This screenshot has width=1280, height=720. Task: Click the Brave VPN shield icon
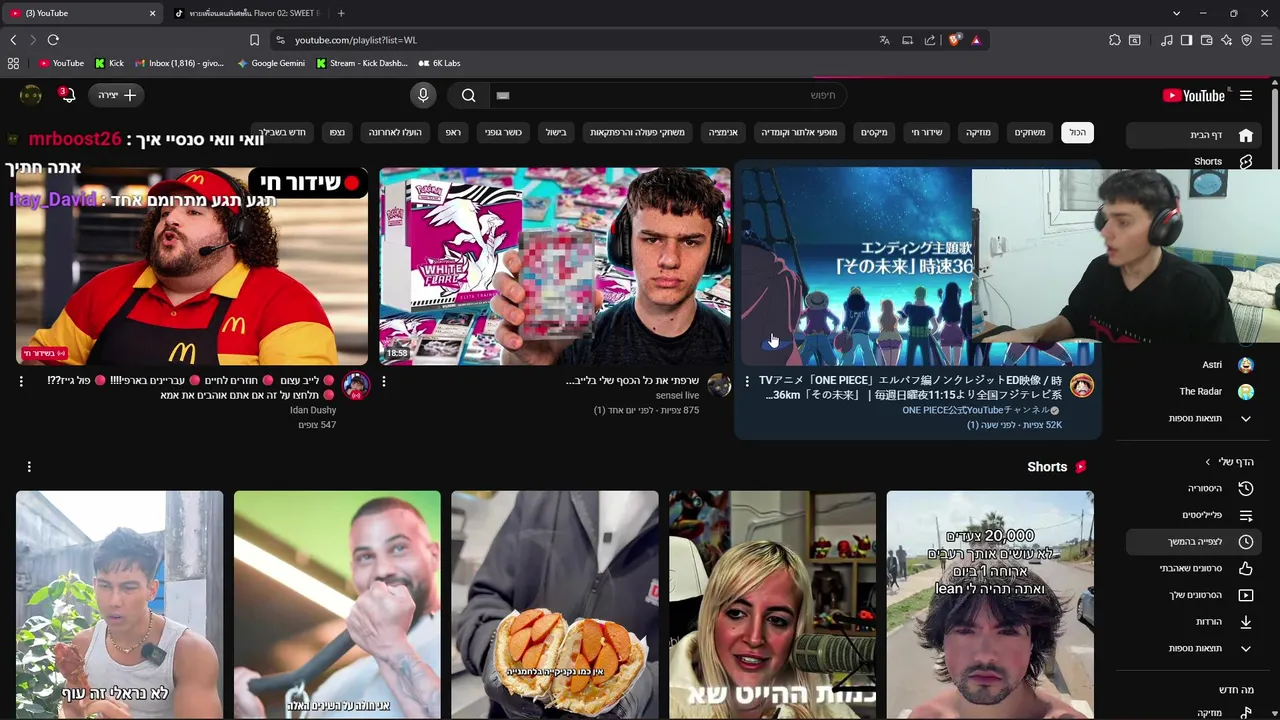pos(1246,40)
